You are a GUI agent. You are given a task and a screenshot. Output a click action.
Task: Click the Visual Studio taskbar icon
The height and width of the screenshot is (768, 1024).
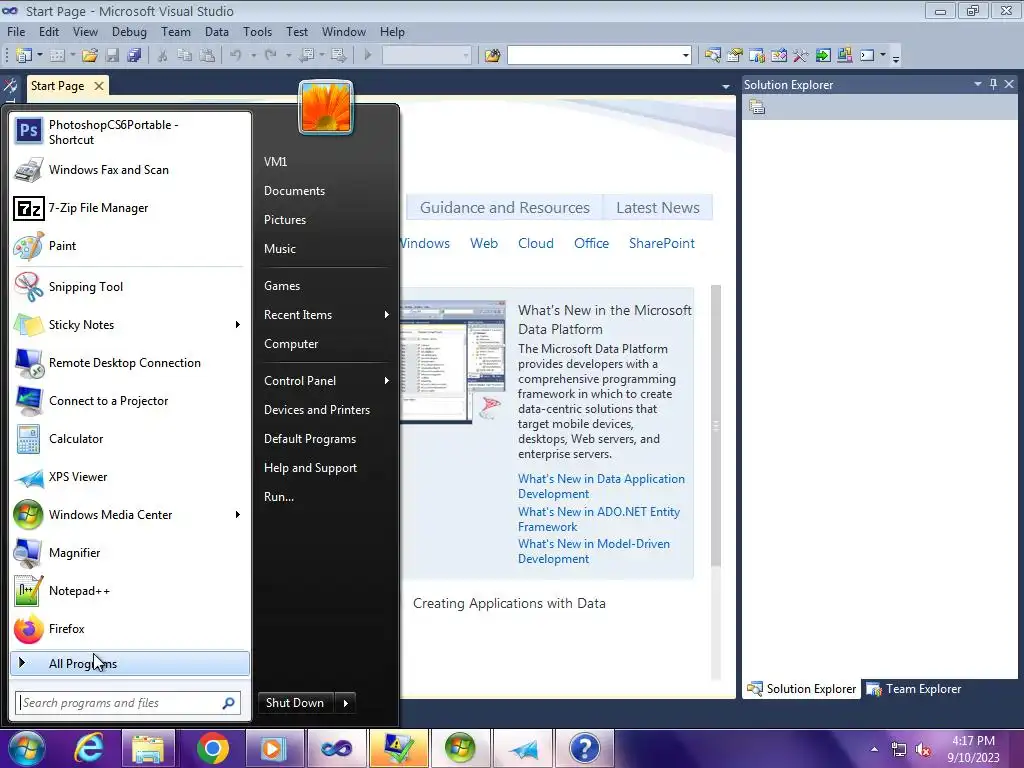pos(336,748)
